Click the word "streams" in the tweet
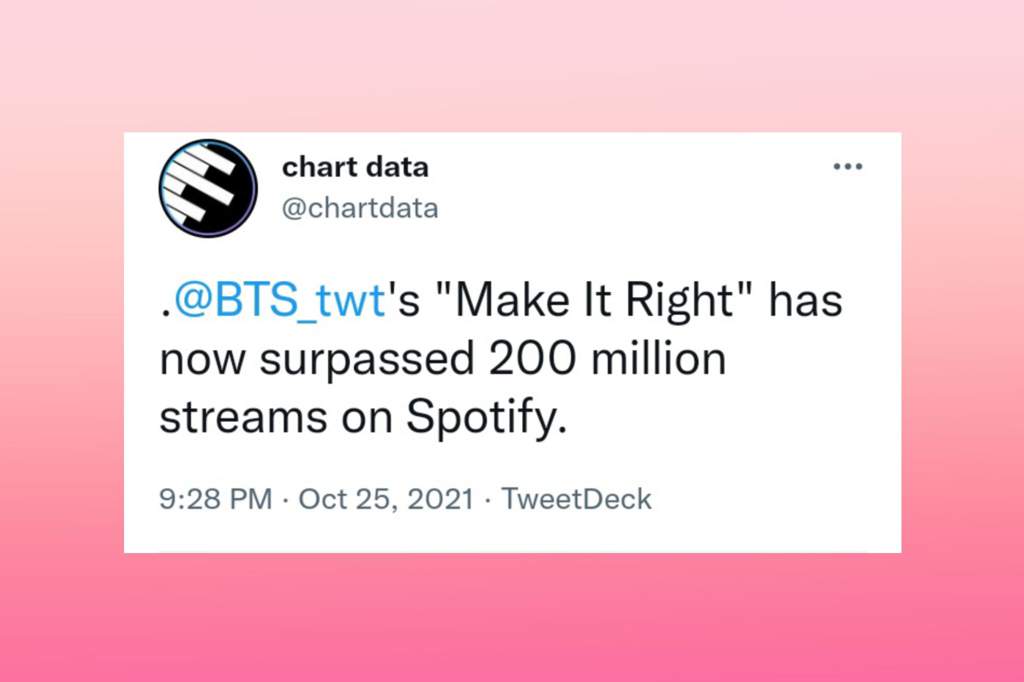Screen dimensions: 1024x682 (244, 417)
